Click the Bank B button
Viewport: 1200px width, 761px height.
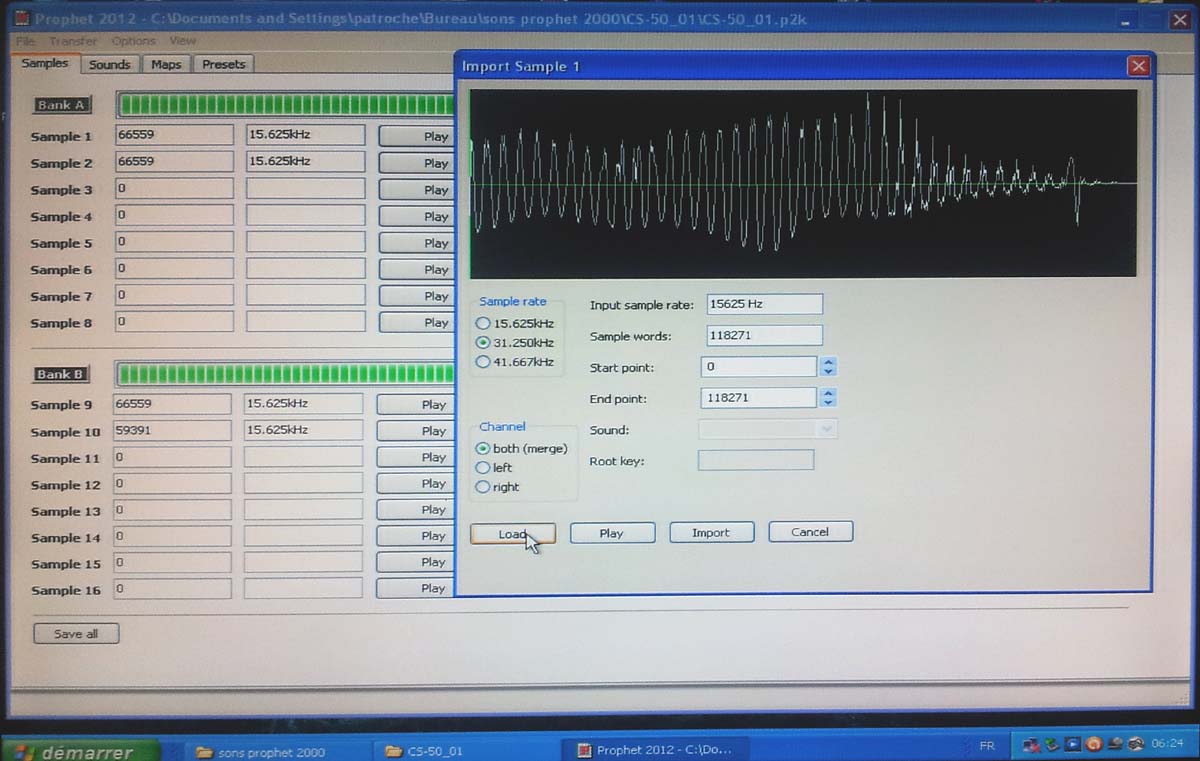61,374
